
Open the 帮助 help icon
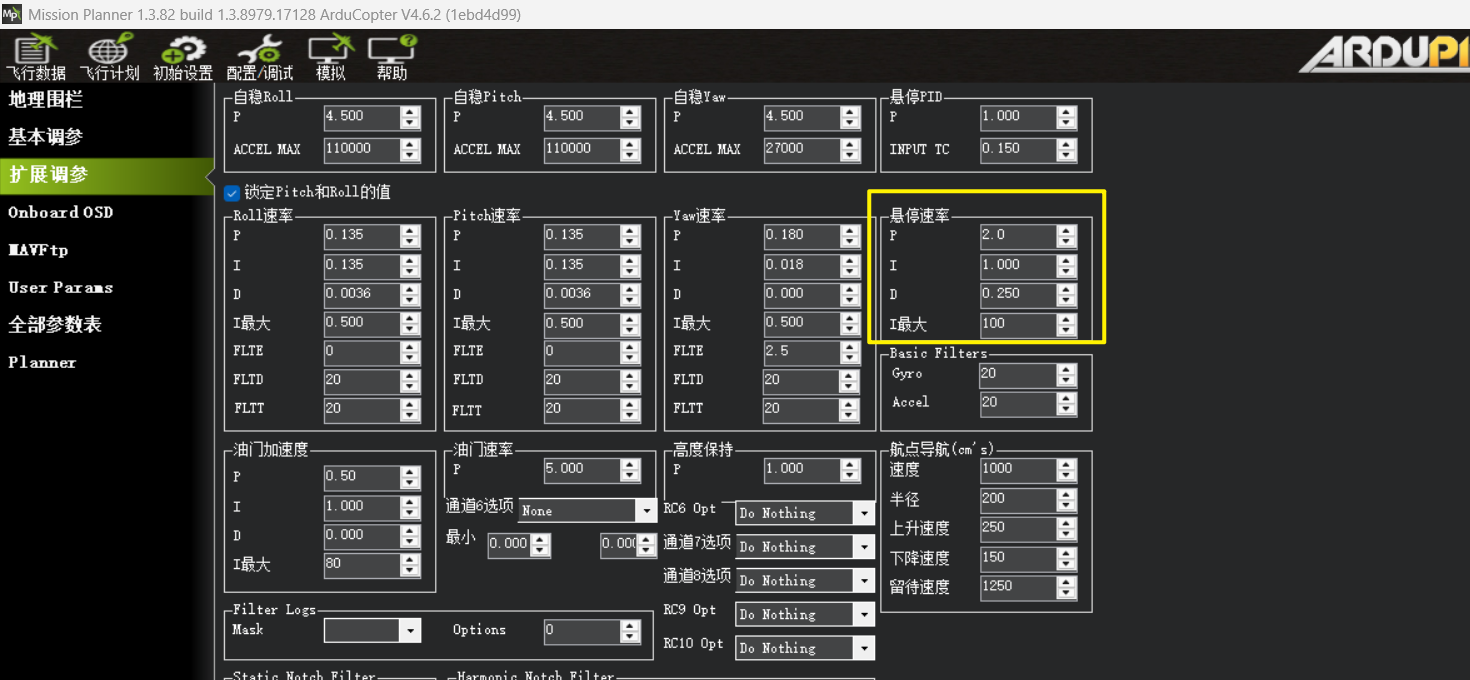click(x=392, y=58)
